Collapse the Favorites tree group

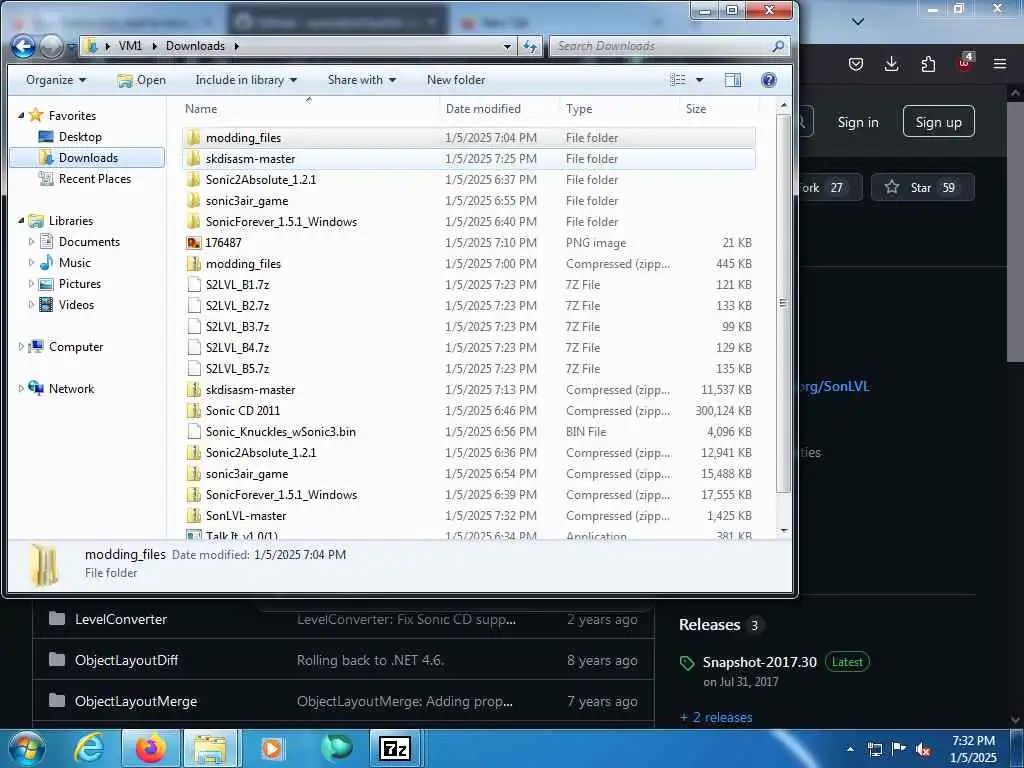click(21, 116)
